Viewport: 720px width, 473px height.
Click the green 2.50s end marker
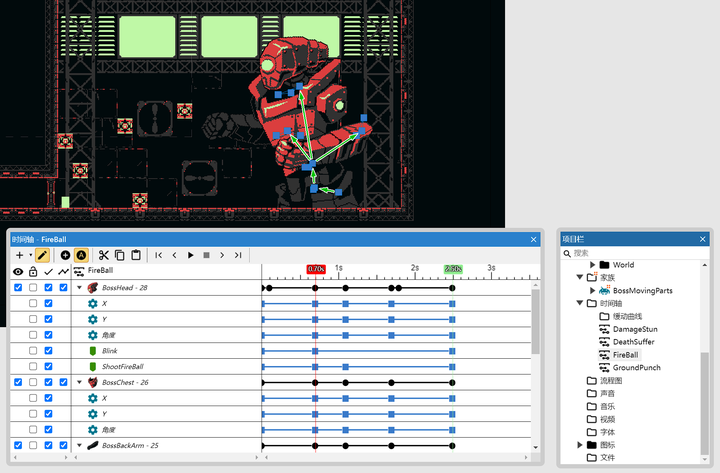pos(453,269)
